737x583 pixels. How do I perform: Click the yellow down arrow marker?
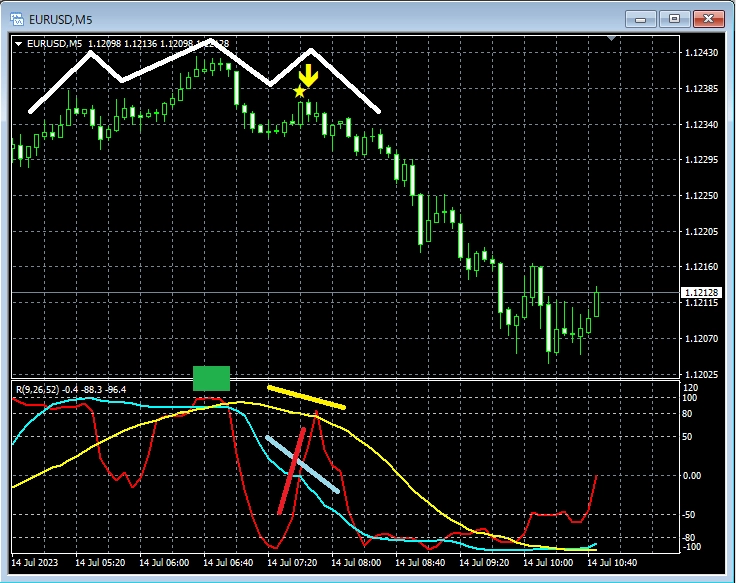coord(310,74)
